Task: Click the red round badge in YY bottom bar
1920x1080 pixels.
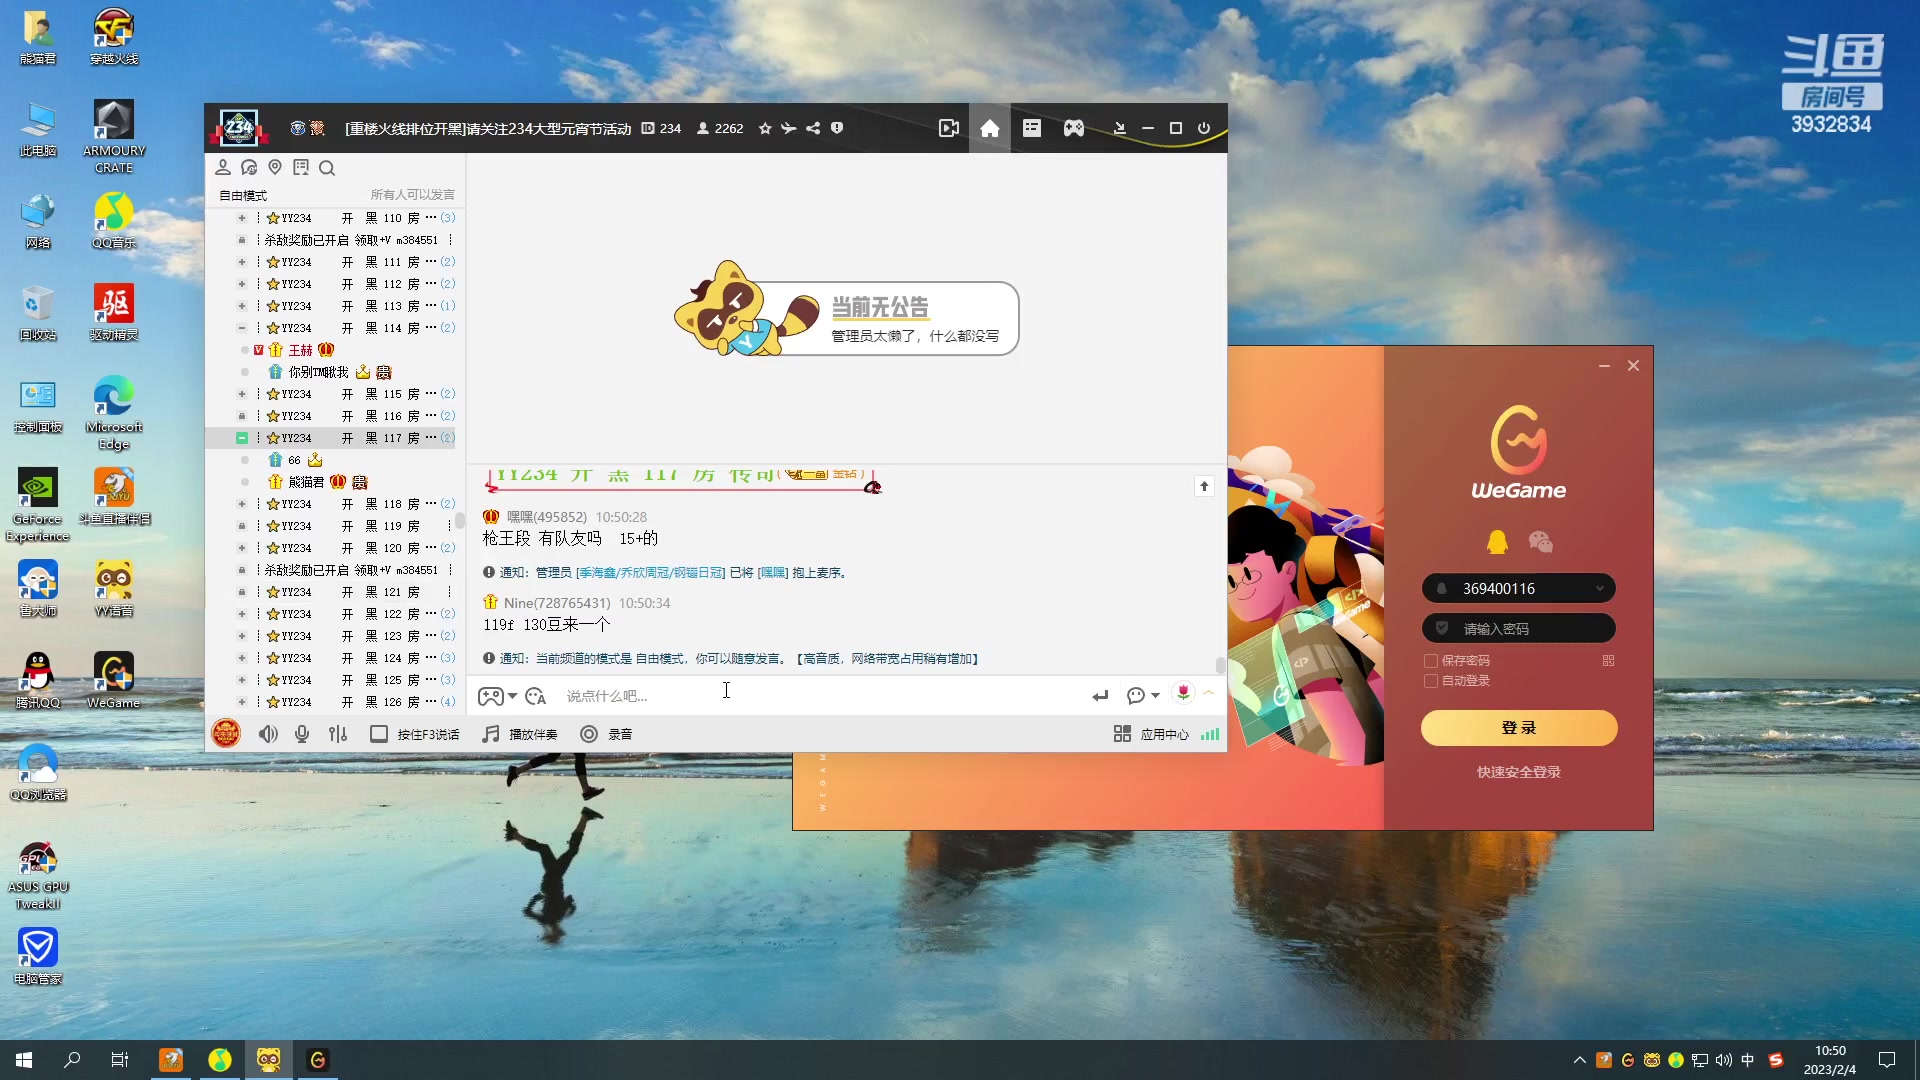Action: click(x=226, y=734)
